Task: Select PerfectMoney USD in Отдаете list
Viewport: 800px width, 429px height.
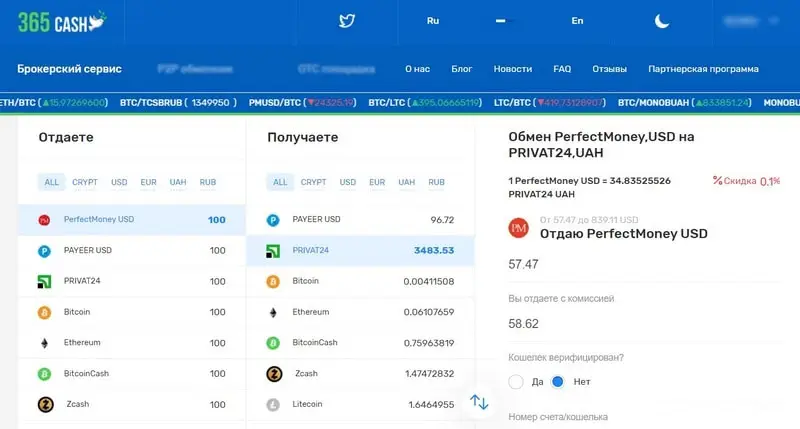Action: [x=98, y=219]
